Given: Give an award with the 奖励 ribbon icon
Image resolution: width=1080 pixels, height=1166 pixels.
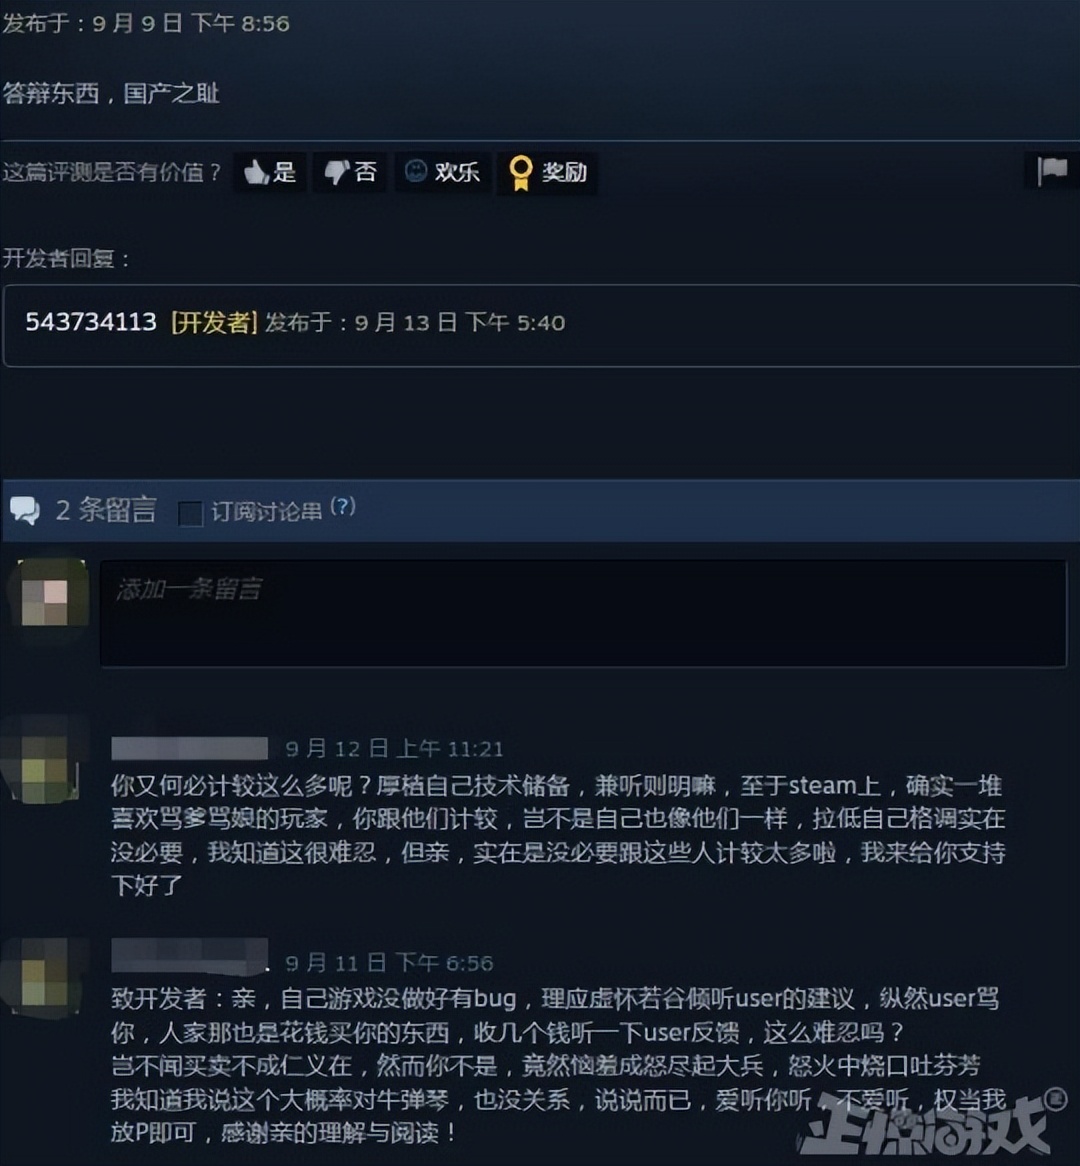Looking at the screenshot, I should (547, 173).
